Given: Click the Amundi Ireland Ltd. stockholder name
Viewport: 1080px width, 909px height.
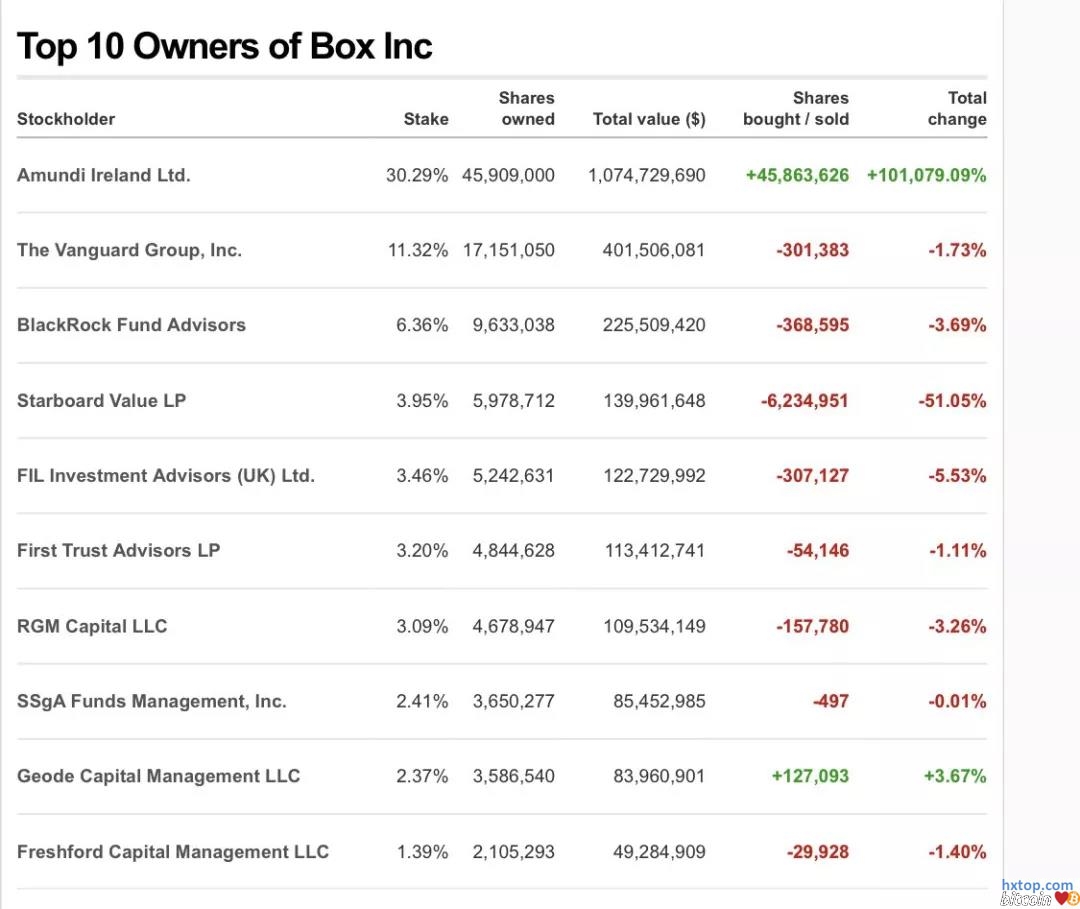Looking at the screenshot, I should pyautogui.click(x=103, y=175).
